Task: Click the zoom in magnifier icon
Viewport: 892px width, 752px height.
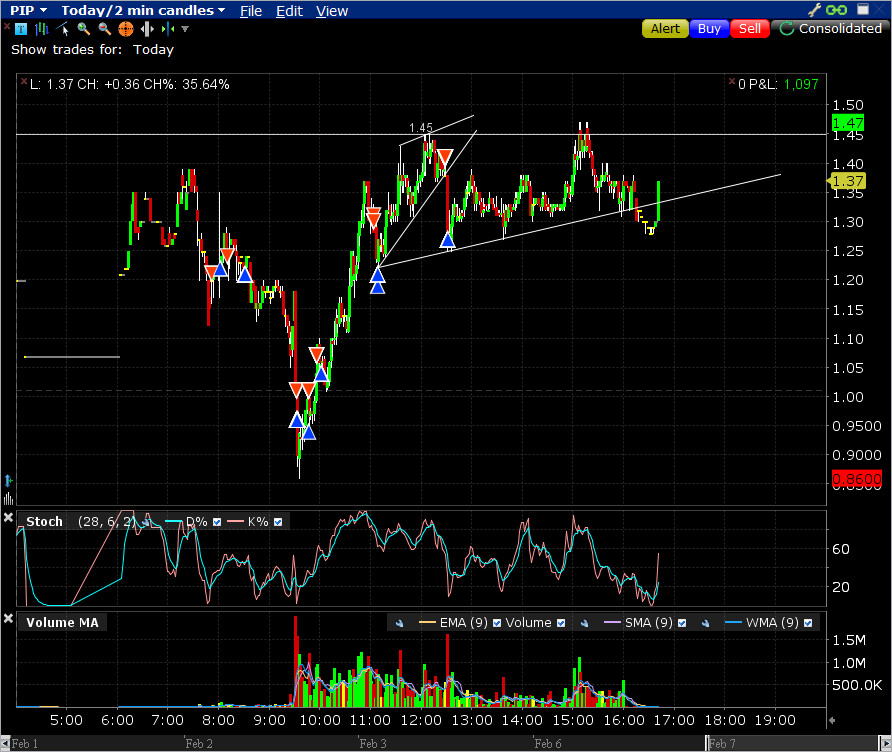Action: (x=84, y=29)
